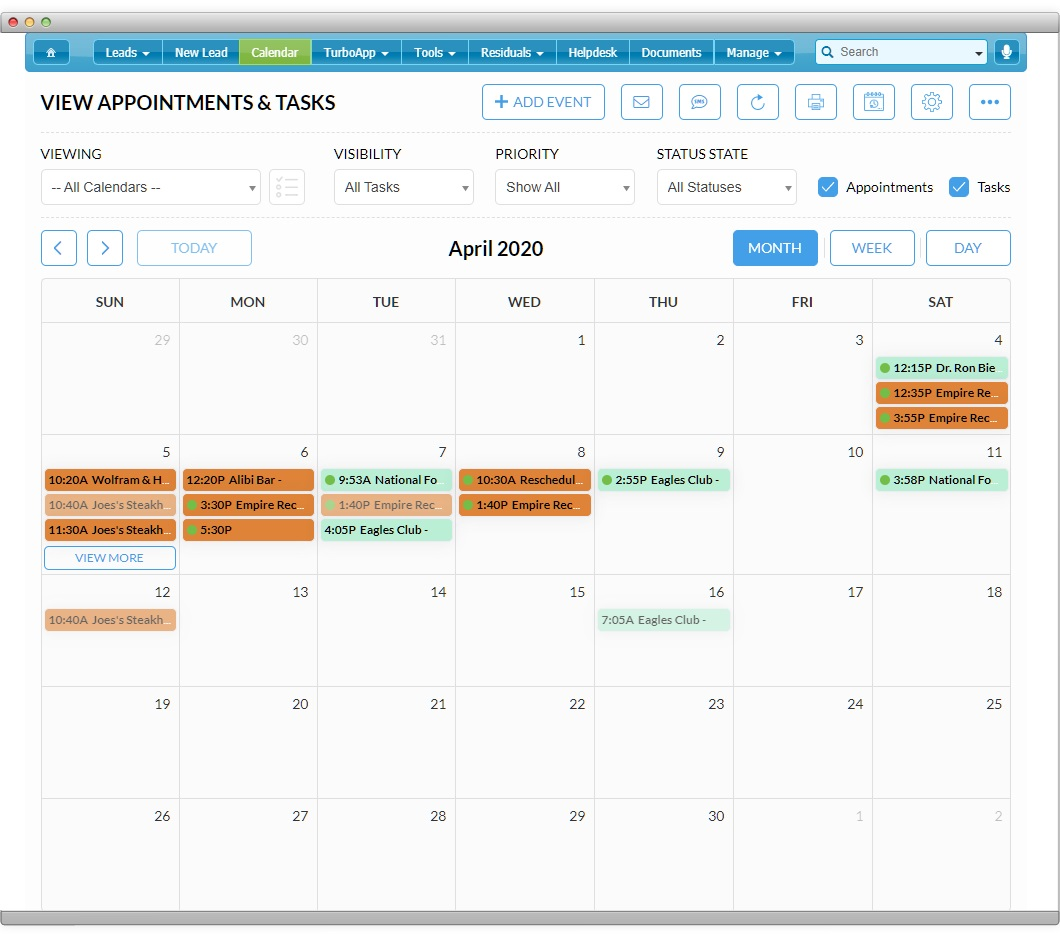Click the SMS chat bubble icon
The width and height of the screenshot is (1060, 934).
coord(699,101)
